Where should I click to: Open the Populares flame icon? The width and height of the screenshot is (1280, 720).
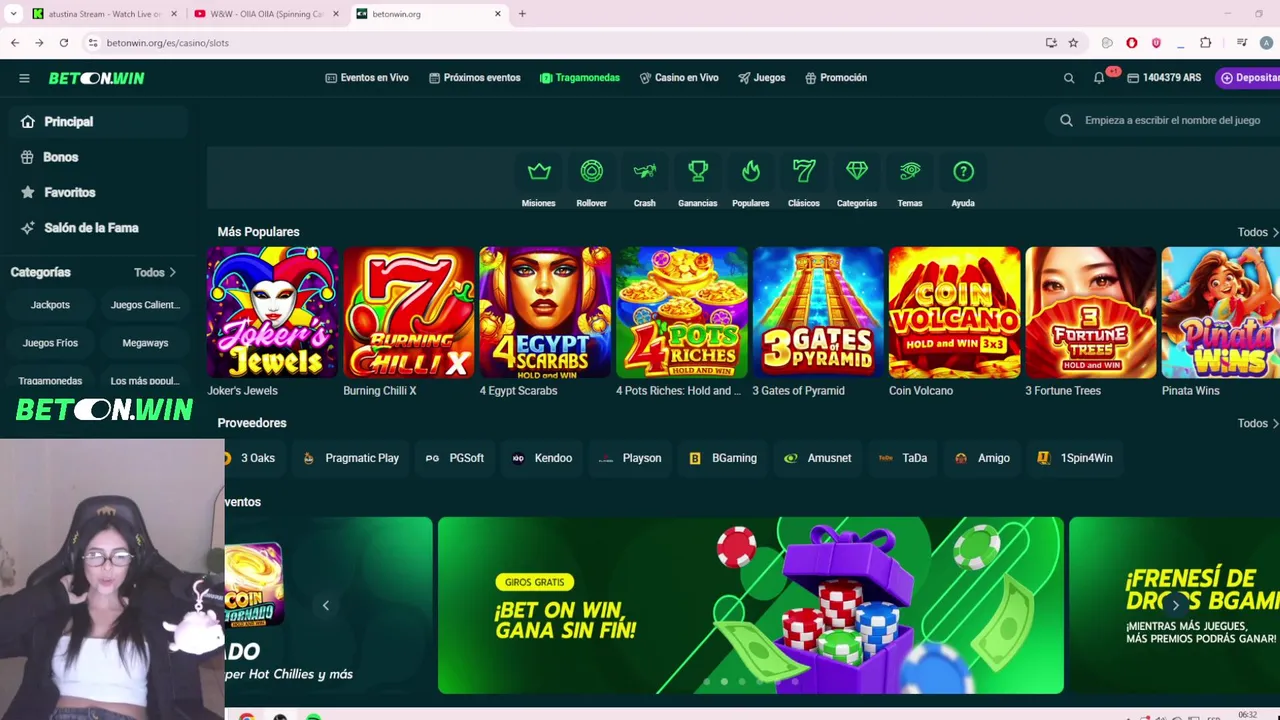tap(751, 172)
